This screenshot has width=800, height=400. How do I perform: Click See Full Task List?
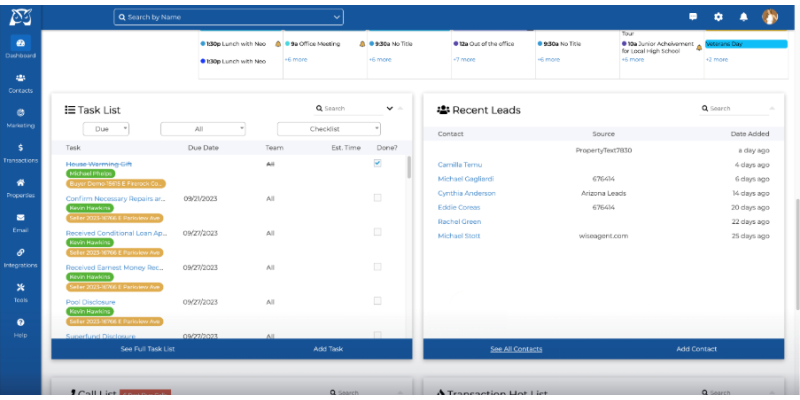pyautogui.click(x=147, y=349)
